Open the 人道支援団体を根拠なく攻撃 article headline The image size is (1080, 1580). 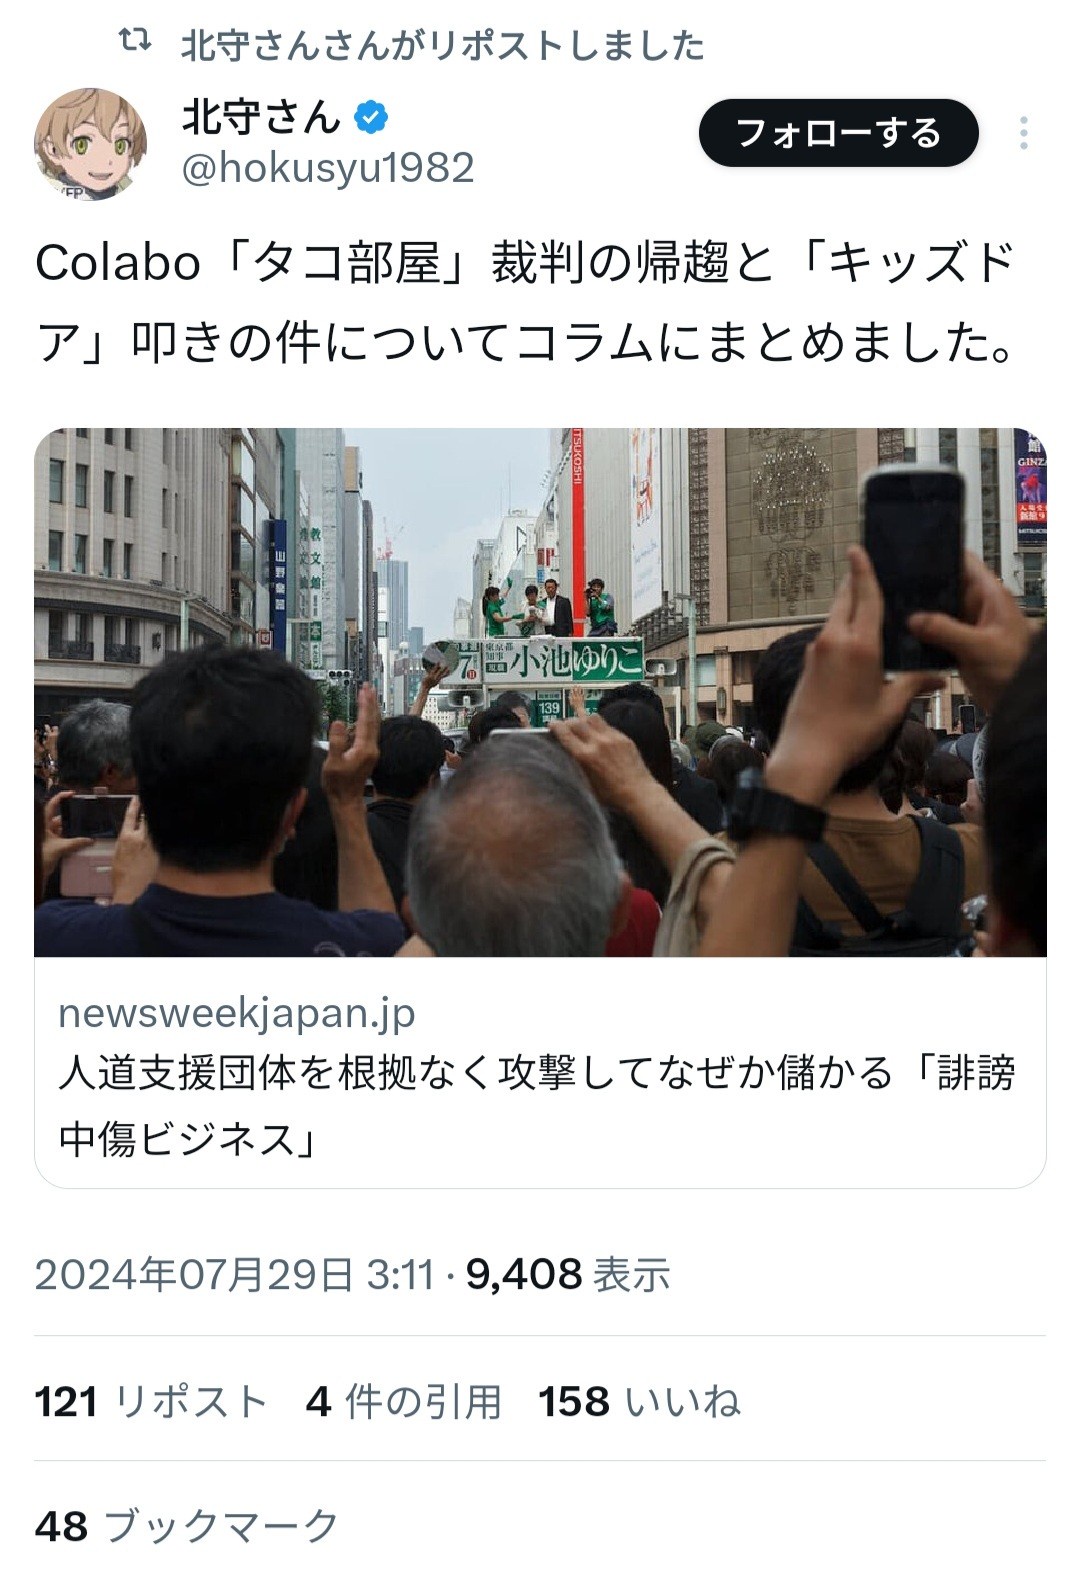pyautogui.click(x=538, y=1105)
